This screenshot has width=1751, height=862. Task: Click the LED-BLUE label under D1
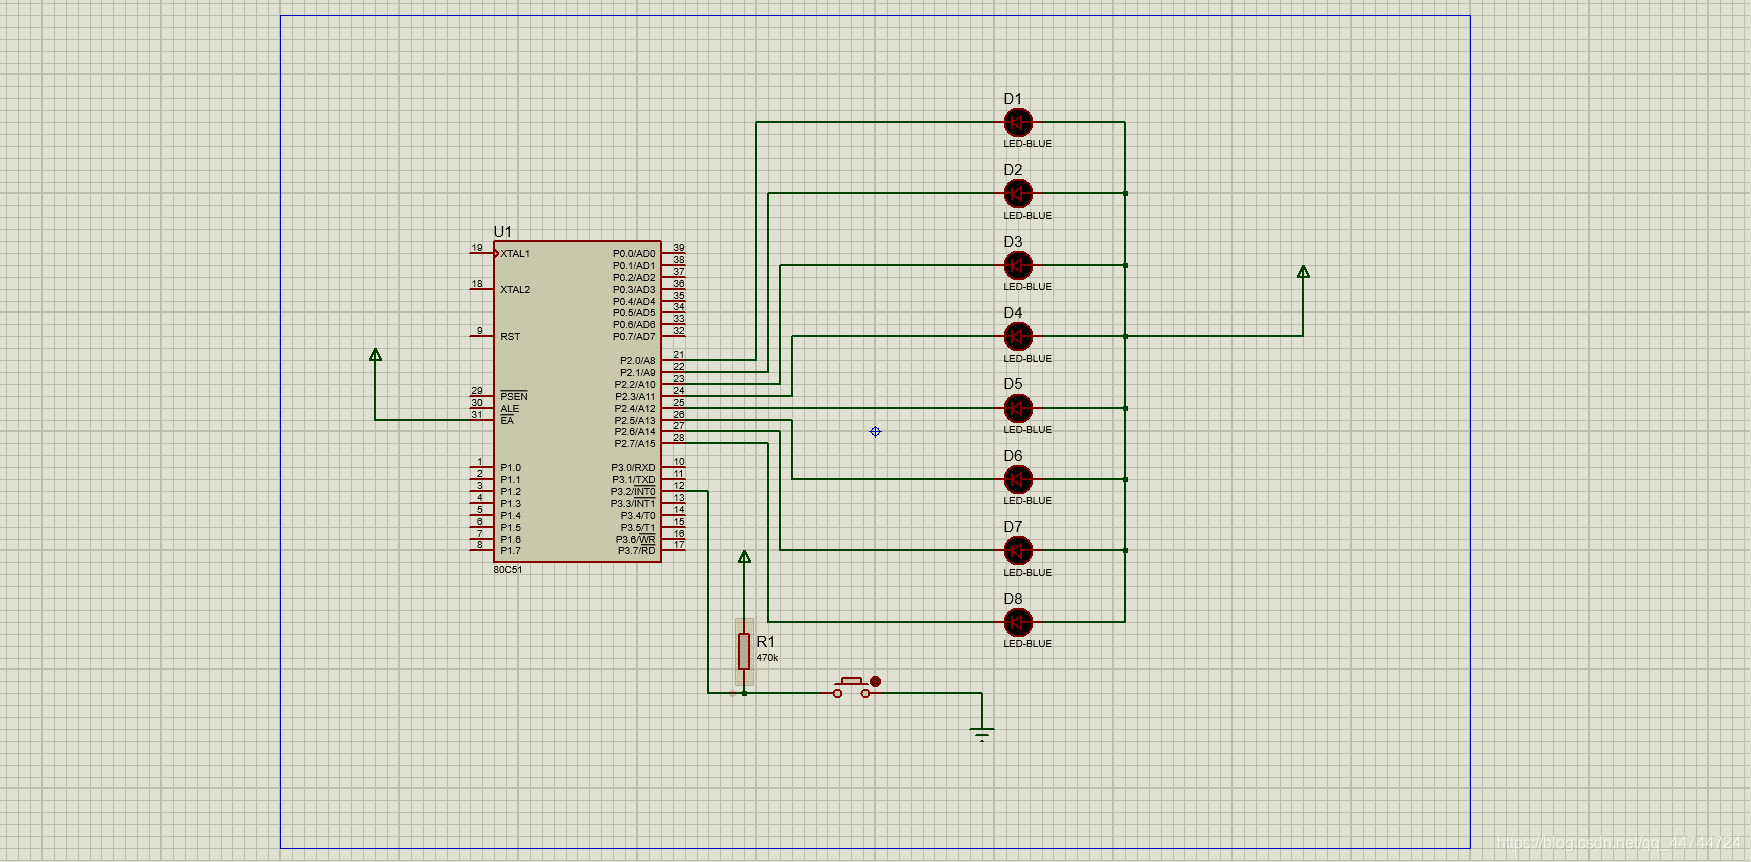click(x=1028, y=144)
